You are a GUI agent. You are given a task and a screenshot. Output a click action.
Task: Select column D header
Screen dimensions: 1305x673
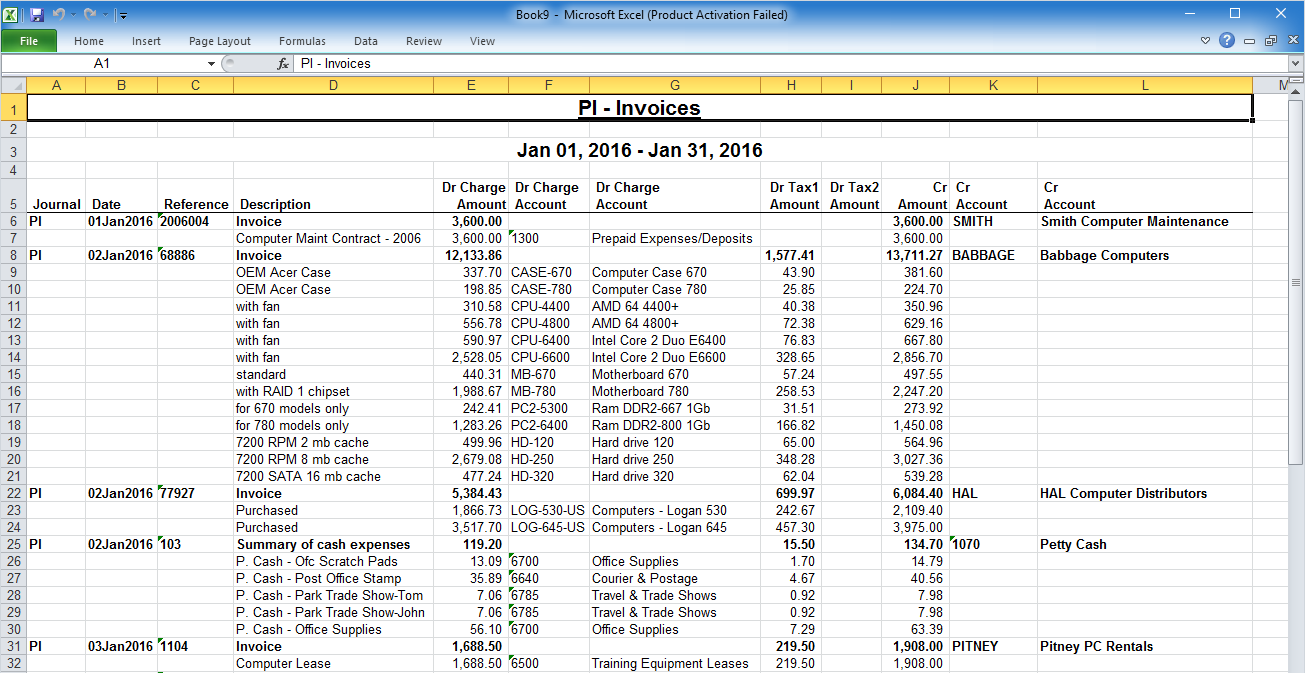(x=333, y=86)
